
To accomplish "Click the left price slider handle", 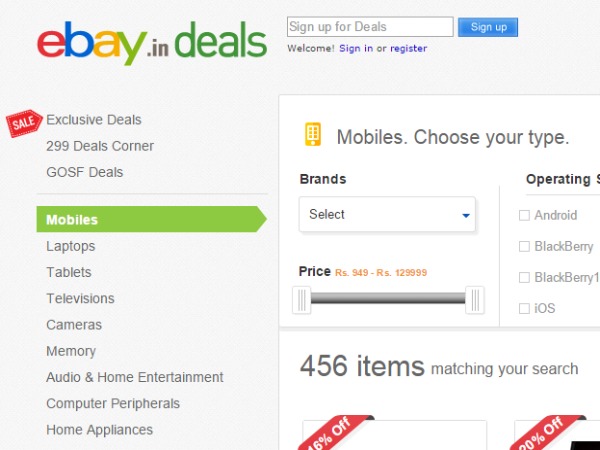I will [x=301, y=299].
